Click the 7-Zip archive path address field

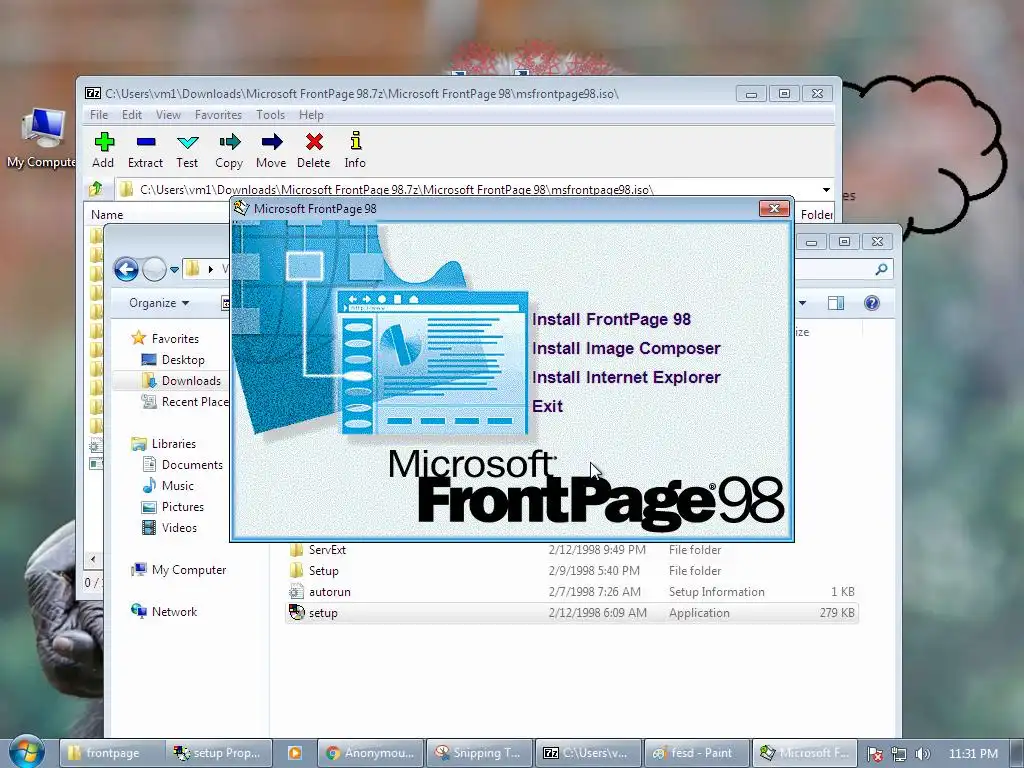click(x=467, y=189)
